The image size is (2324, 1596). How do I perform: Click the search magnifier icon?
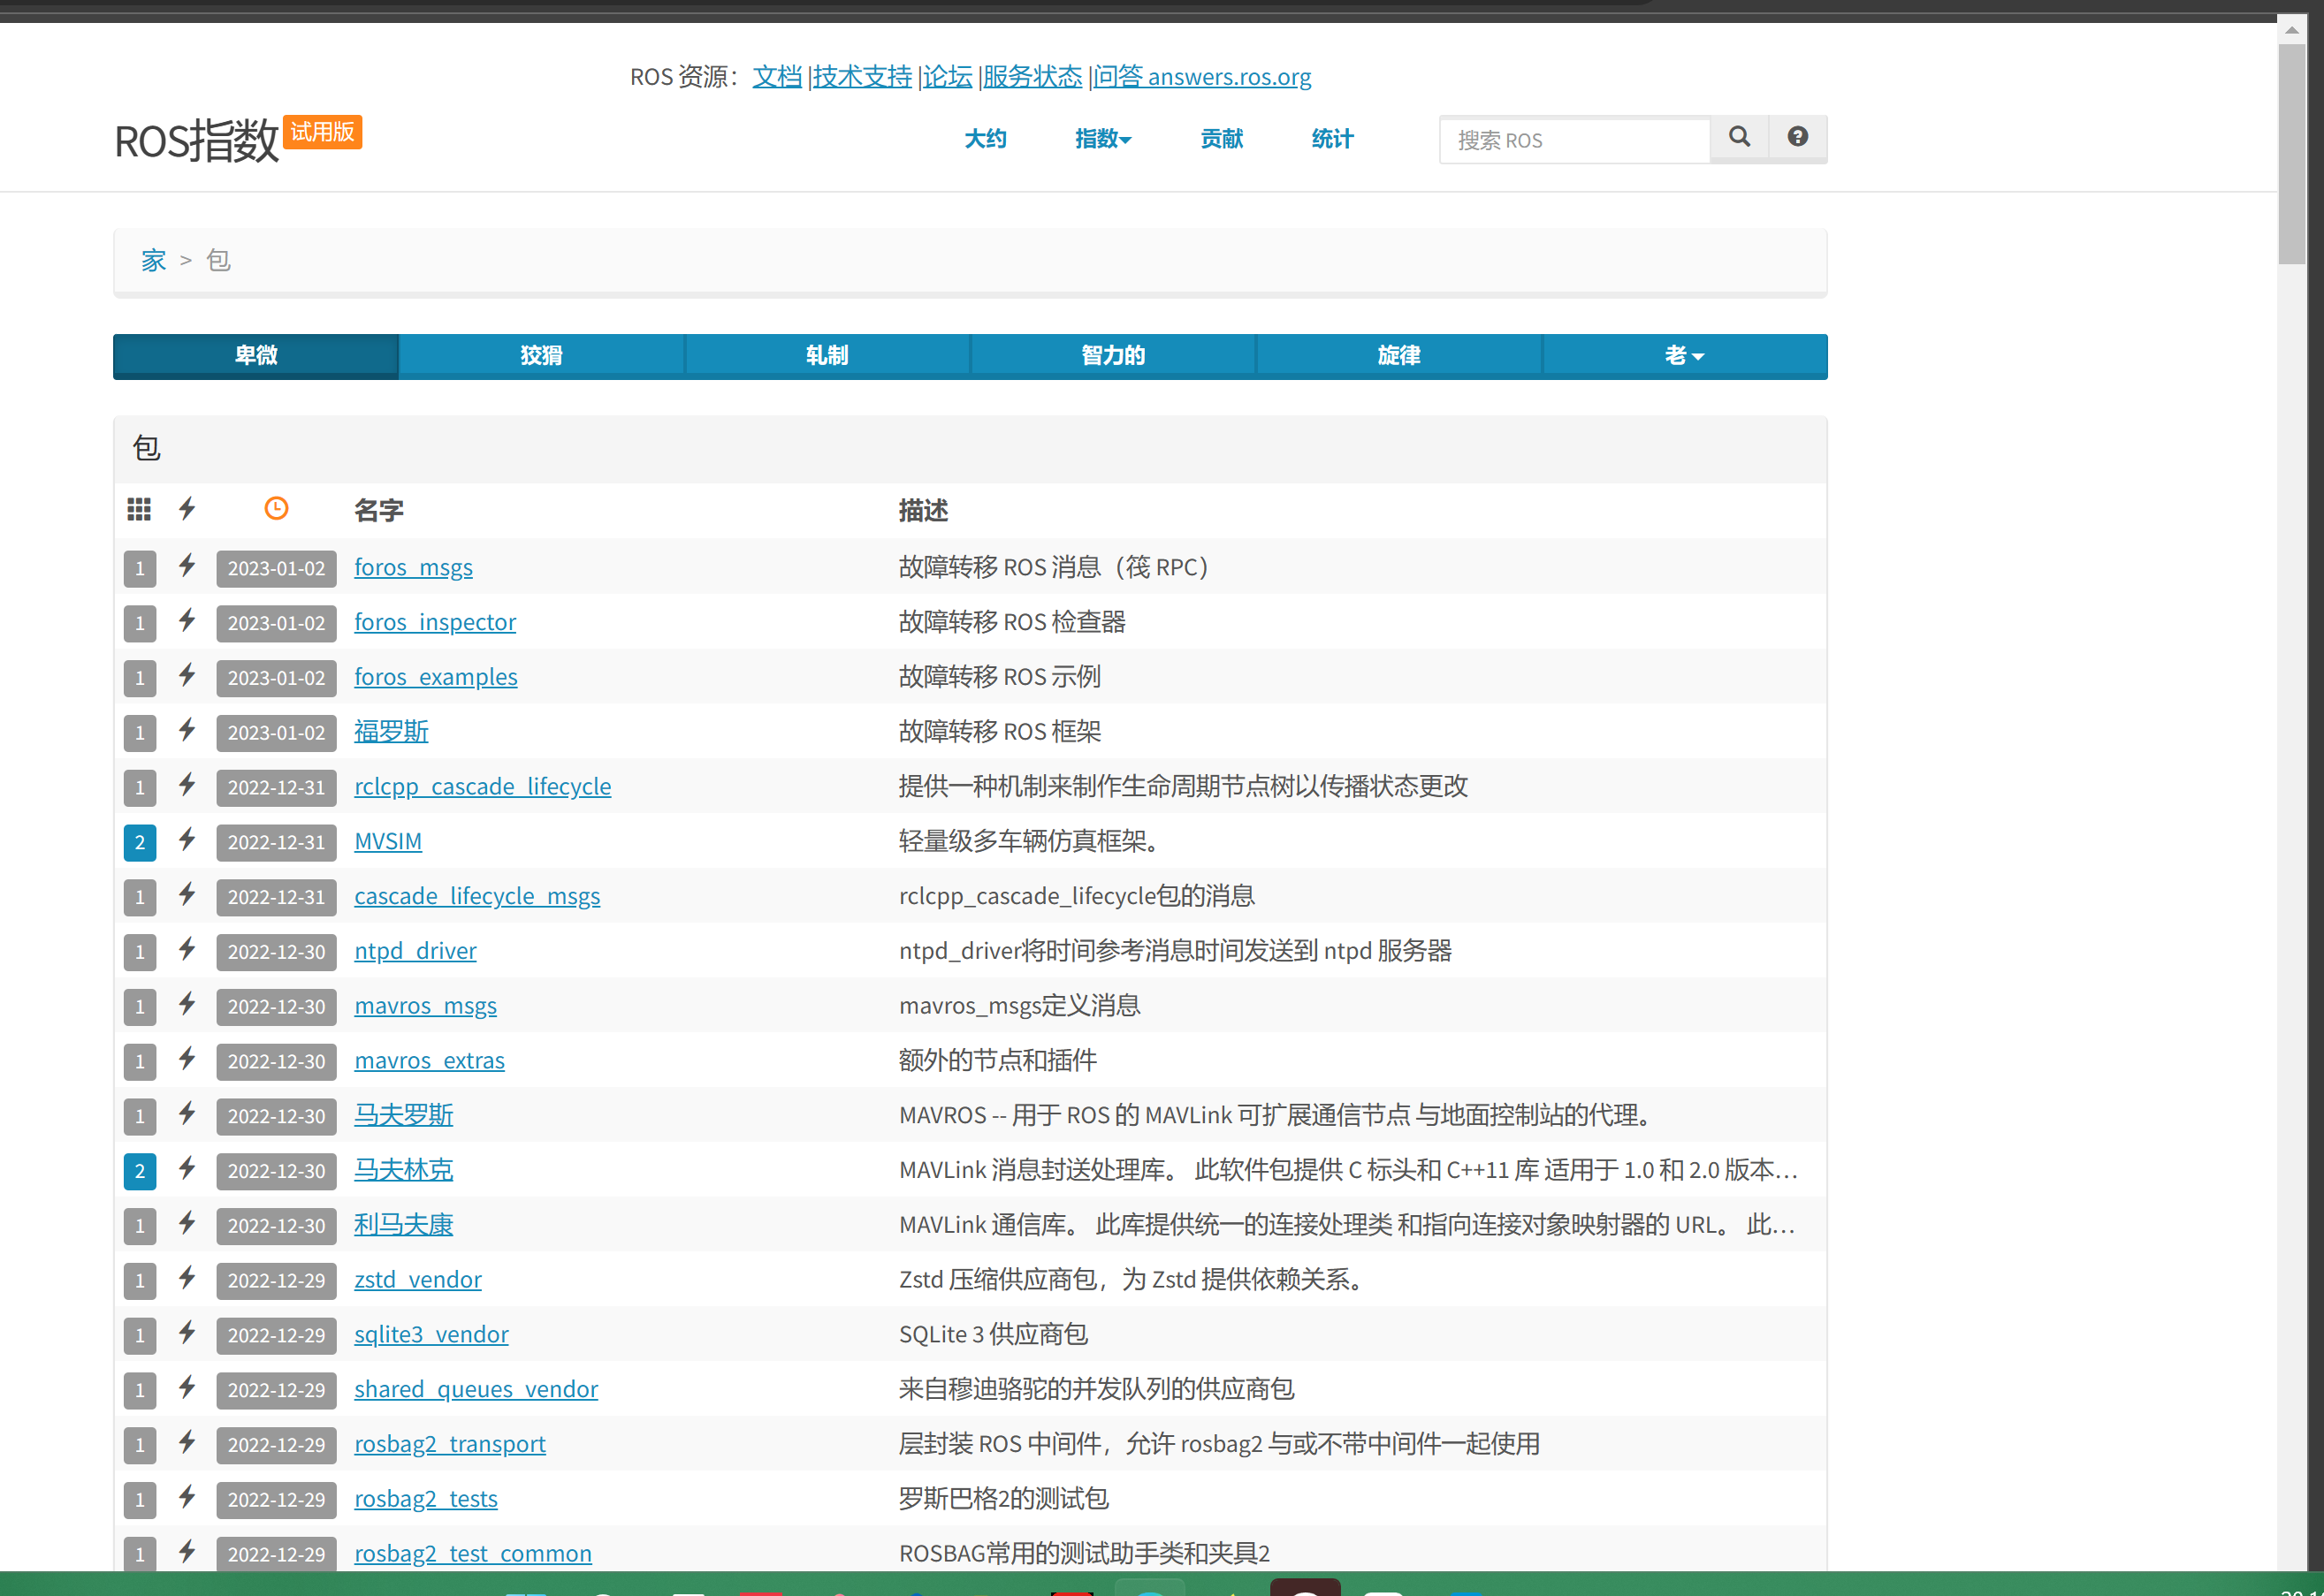(x=1738, y=139)
